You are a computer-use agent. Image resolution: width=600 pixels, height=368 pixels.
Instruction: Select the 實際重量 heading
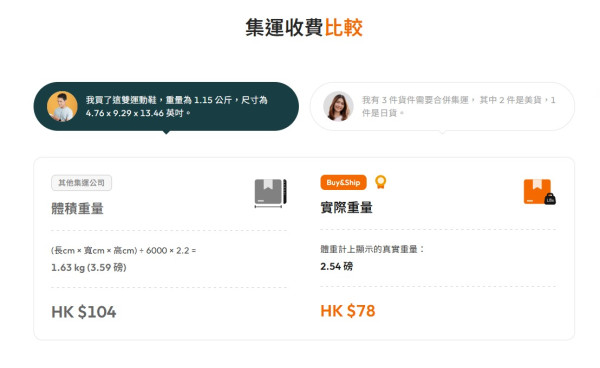pyautogui.click(x=346, y=208)
